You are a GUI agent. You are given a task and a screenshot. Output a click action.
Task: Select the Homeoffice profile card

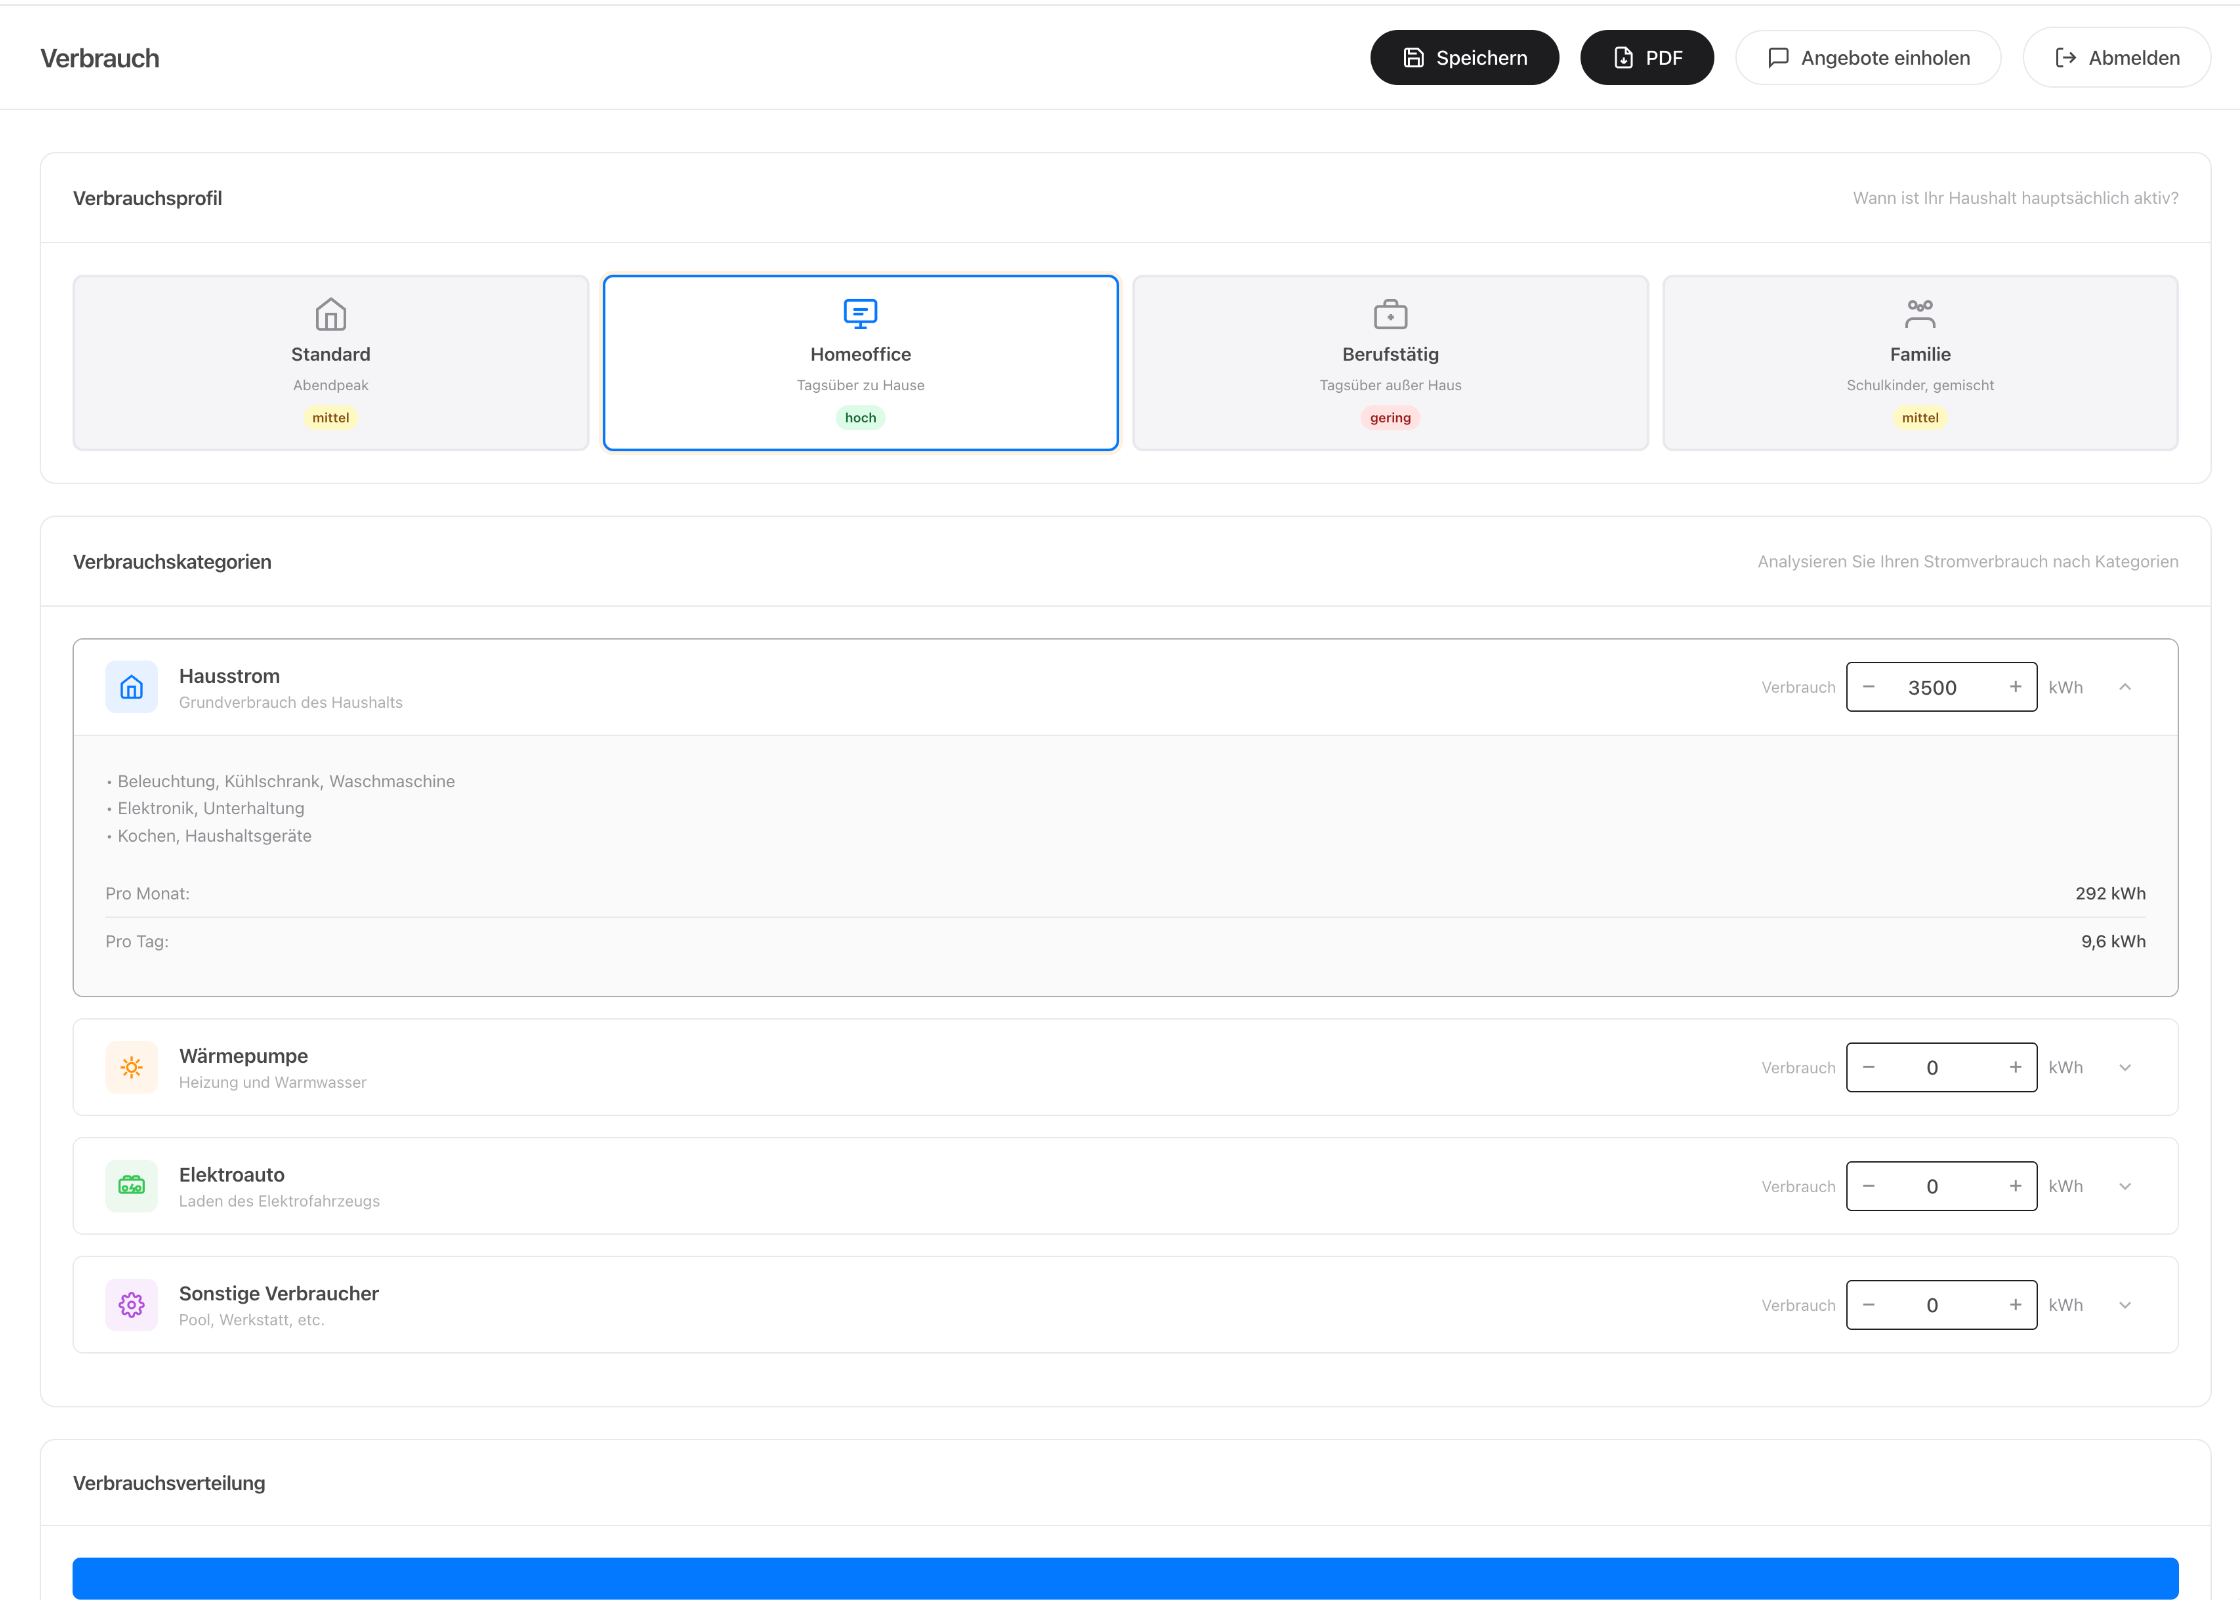pos(860,363)
